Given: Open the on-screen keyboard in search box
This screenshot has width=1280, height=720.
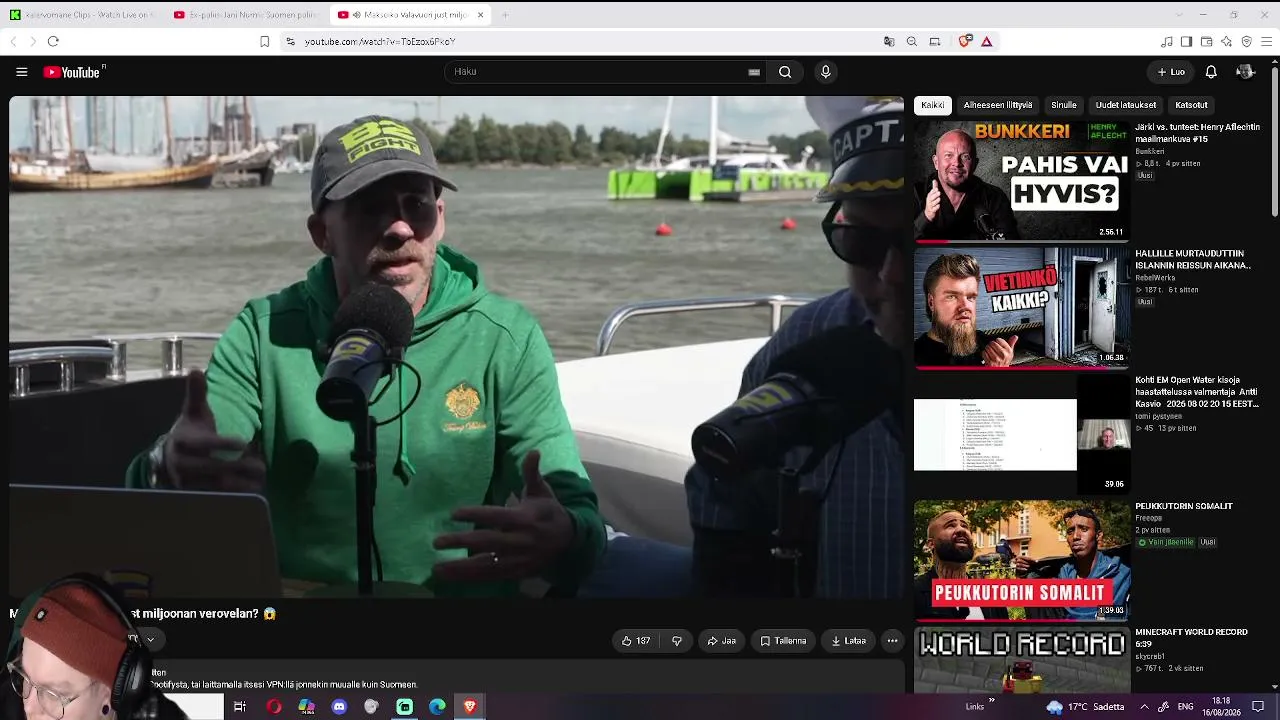Looking at the screenshot, I should 754,72.
